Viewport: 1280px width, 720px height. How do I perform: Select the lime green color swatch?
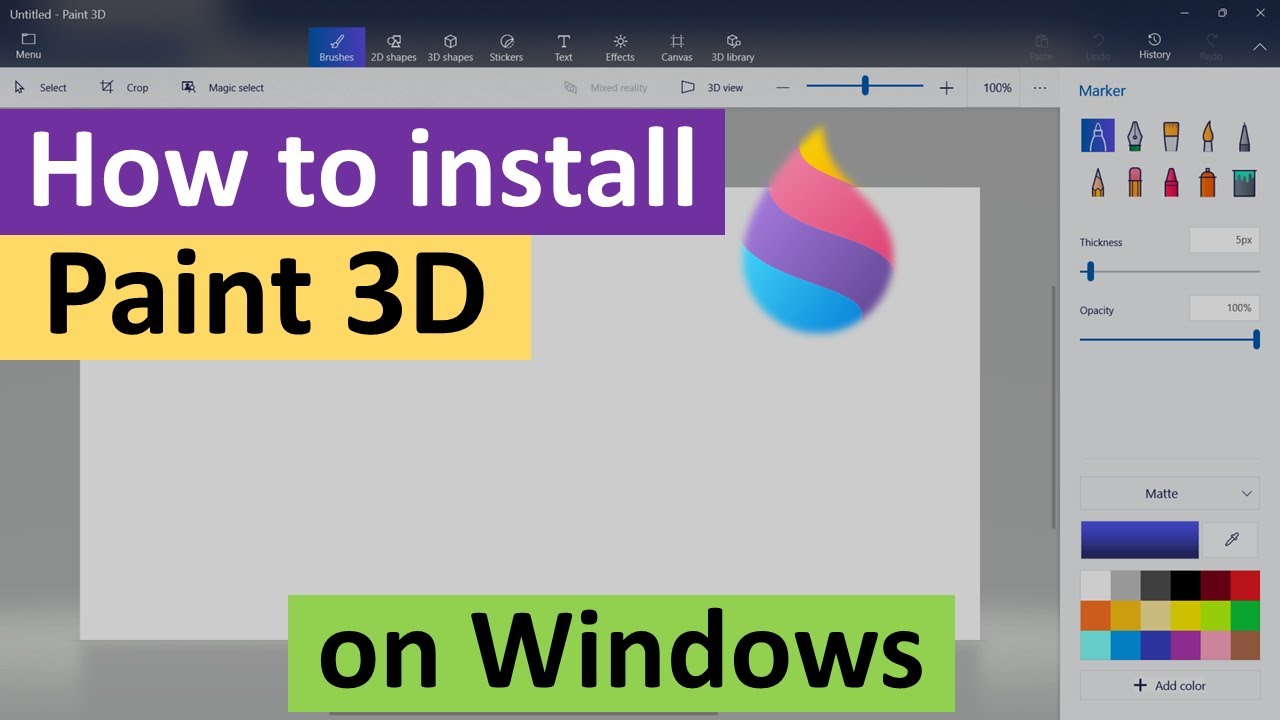(x=1215, y=615)
